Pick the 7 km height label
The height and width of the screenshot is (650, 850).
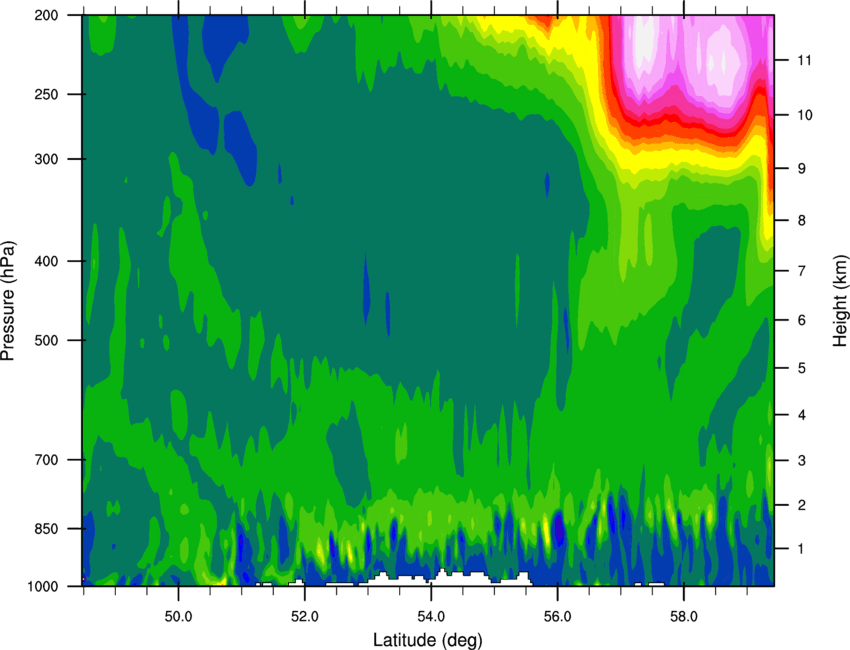[x=802, y=271]
